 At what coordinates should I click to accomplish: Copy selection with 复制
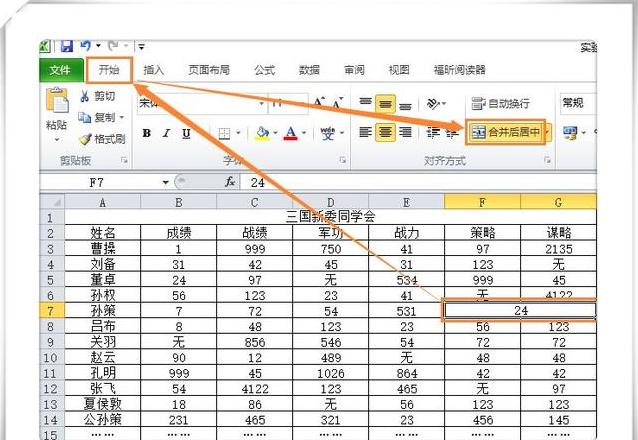[x=96, y=118]
